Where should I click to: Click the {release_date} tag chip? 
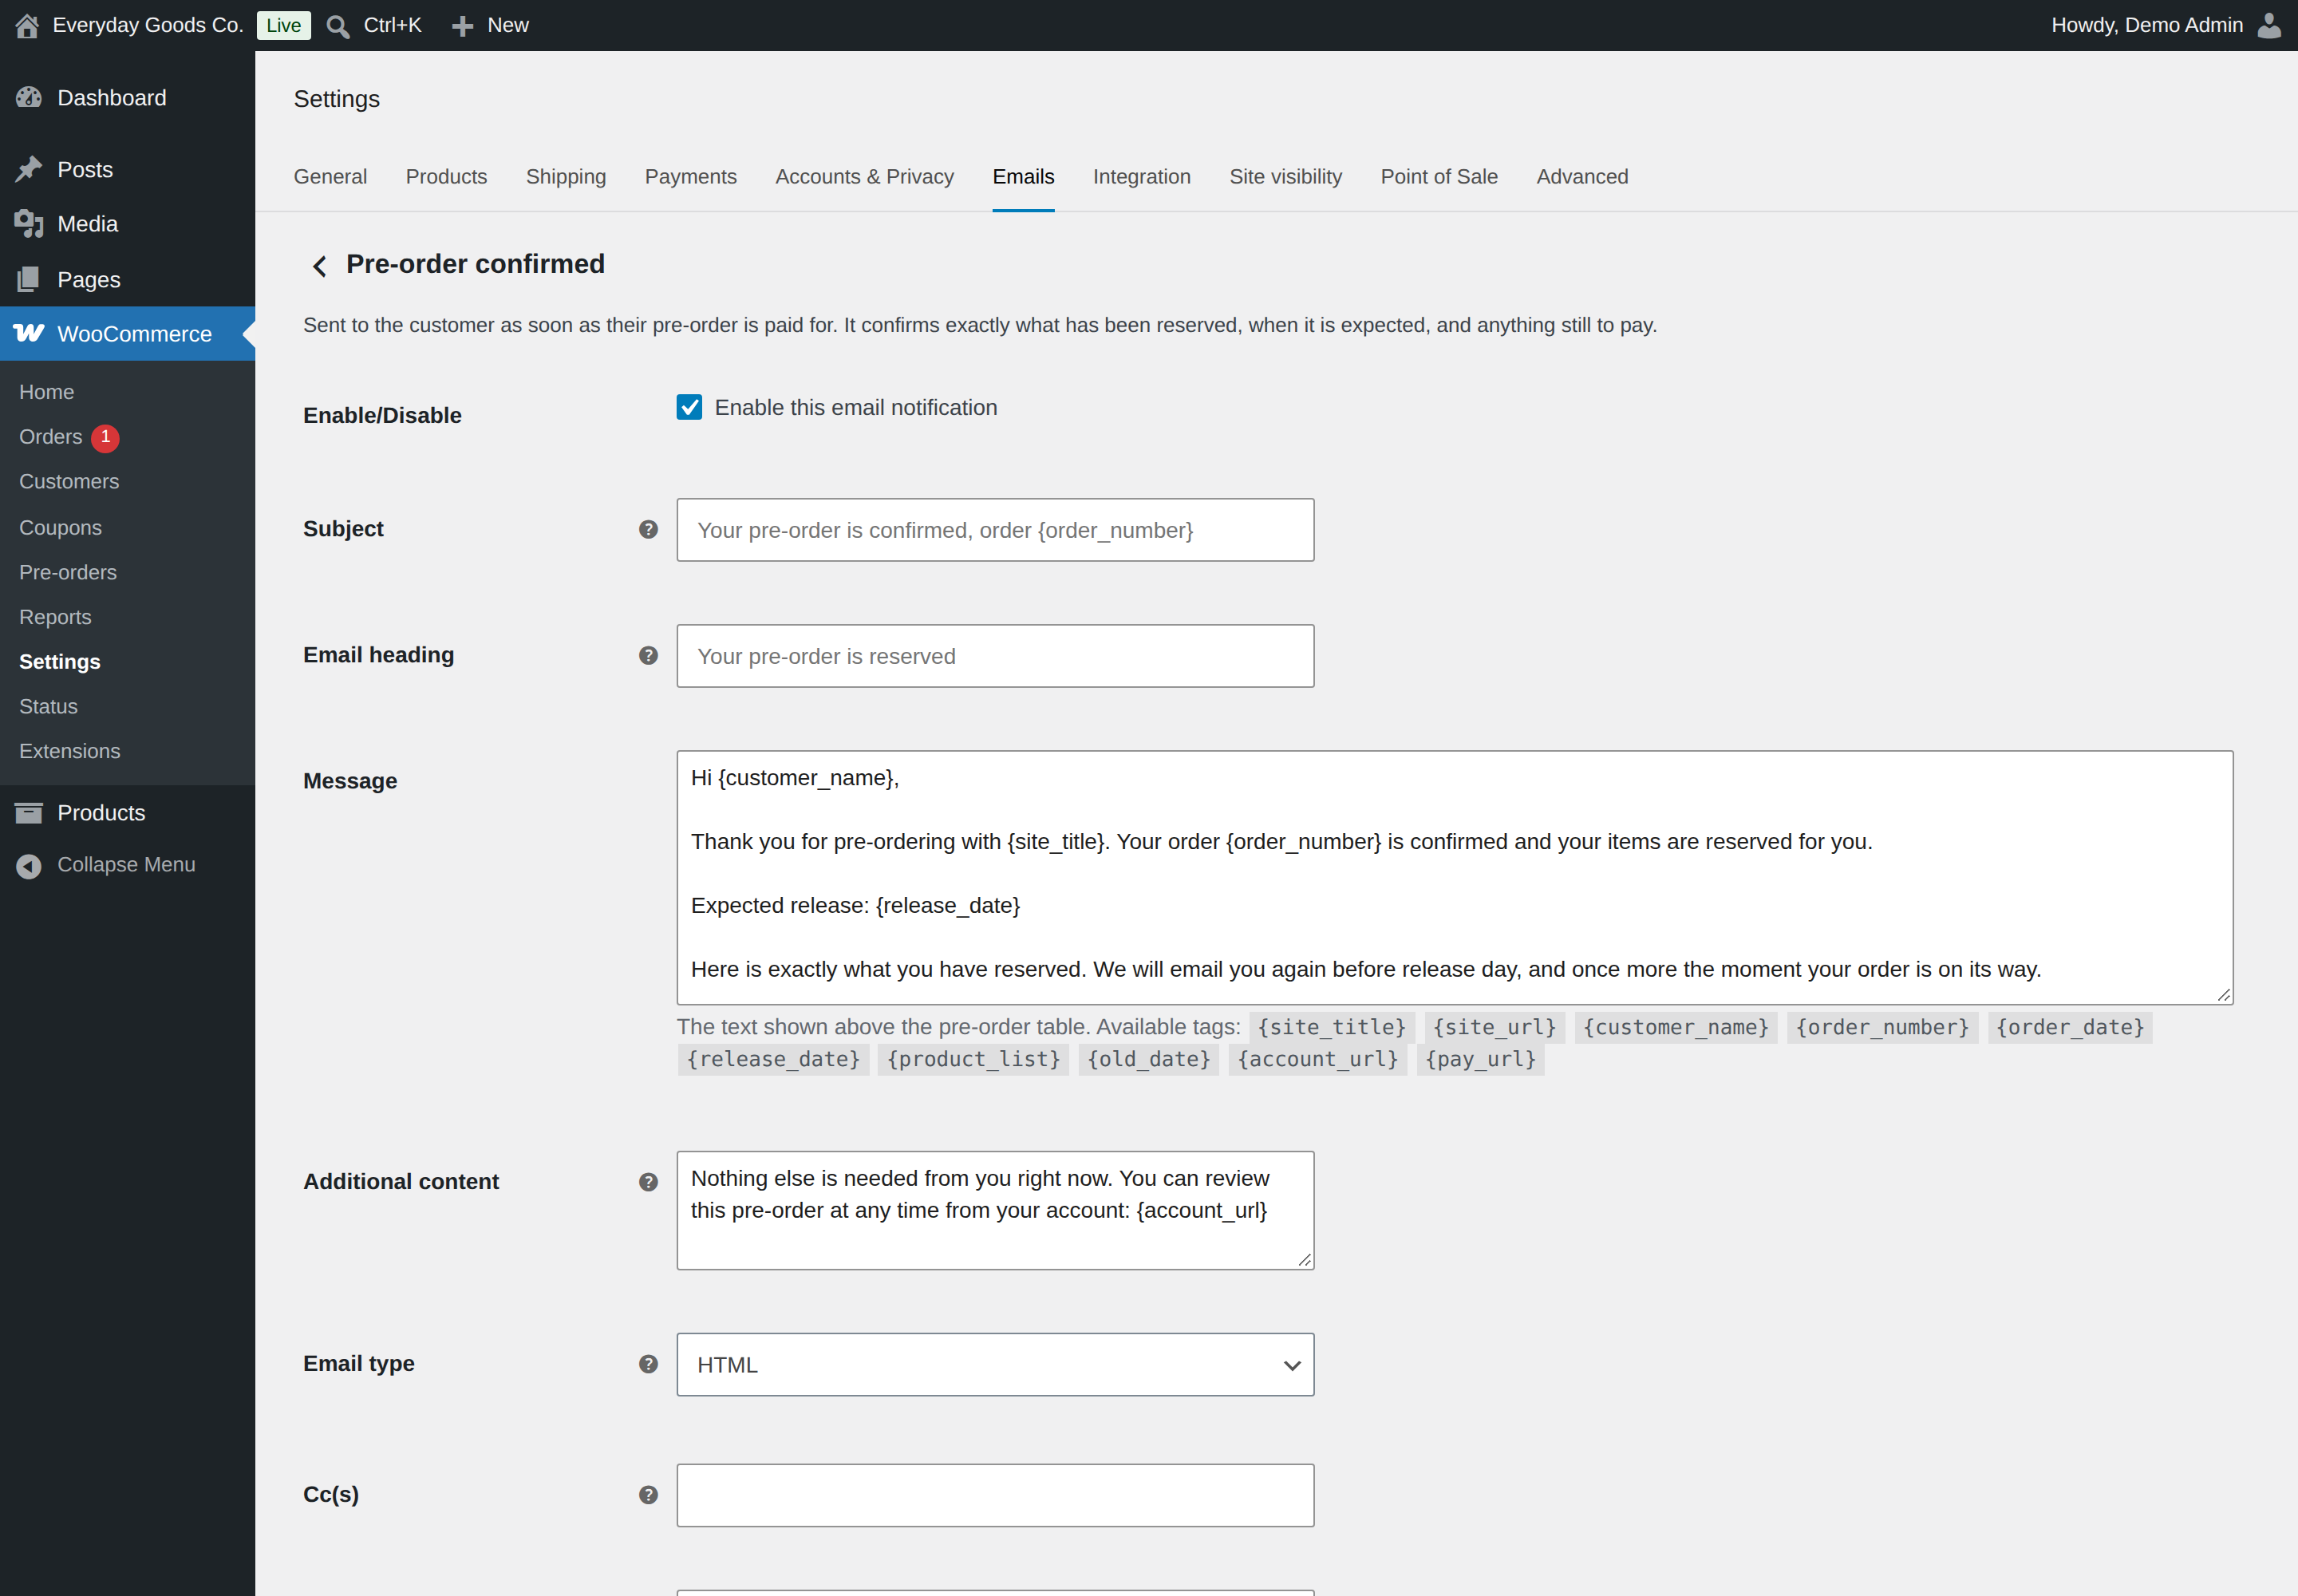pos(773,1059)
